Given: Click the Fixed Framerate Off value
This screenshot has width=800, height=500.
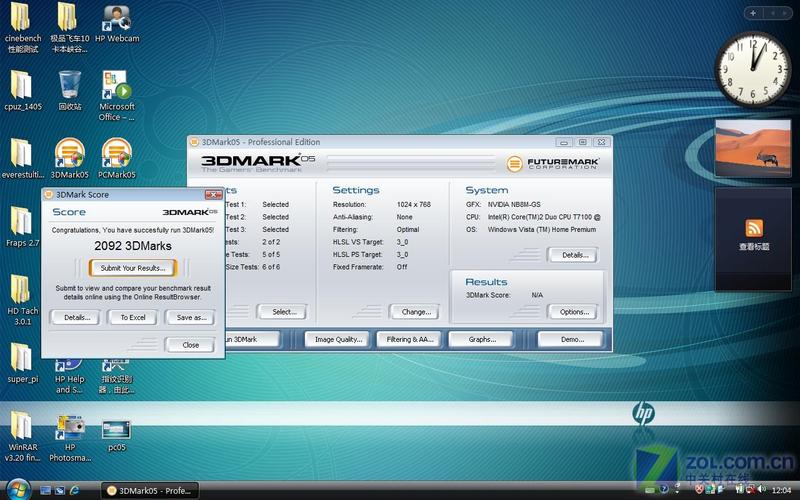Looking at the screenshot, I should click(402, 267).
